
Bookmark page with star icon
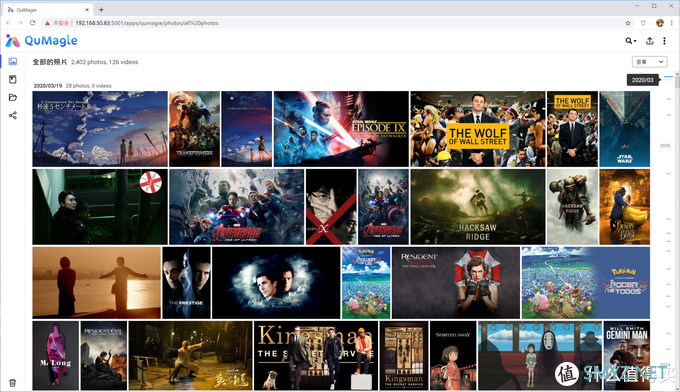tap(628, 23)
